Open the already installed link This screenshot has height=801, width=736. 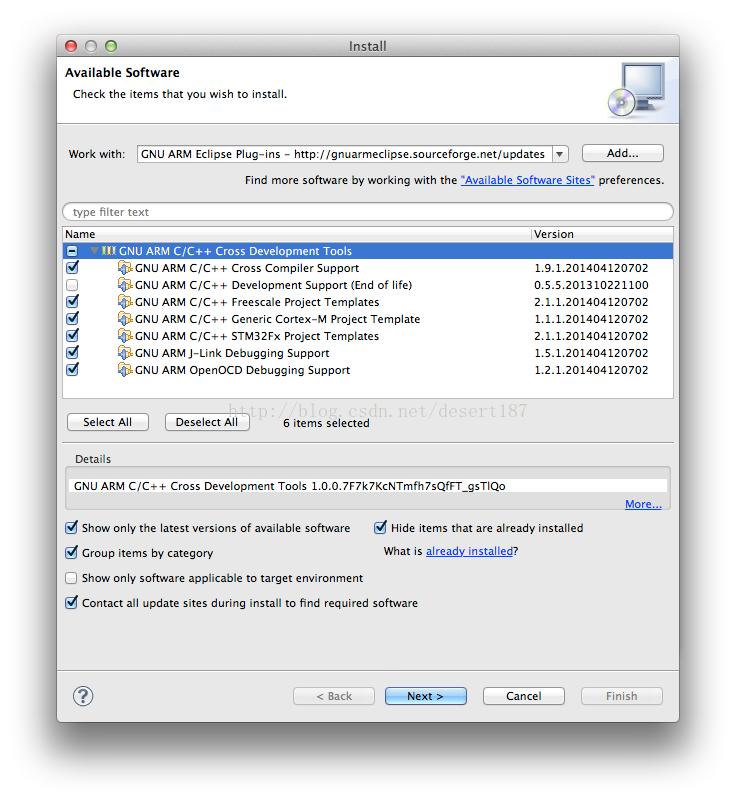469,551
